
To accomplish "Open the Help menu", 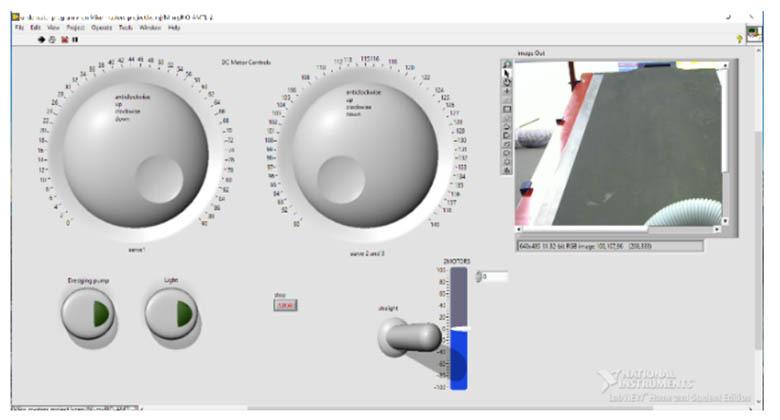I will tap(174, 27).
